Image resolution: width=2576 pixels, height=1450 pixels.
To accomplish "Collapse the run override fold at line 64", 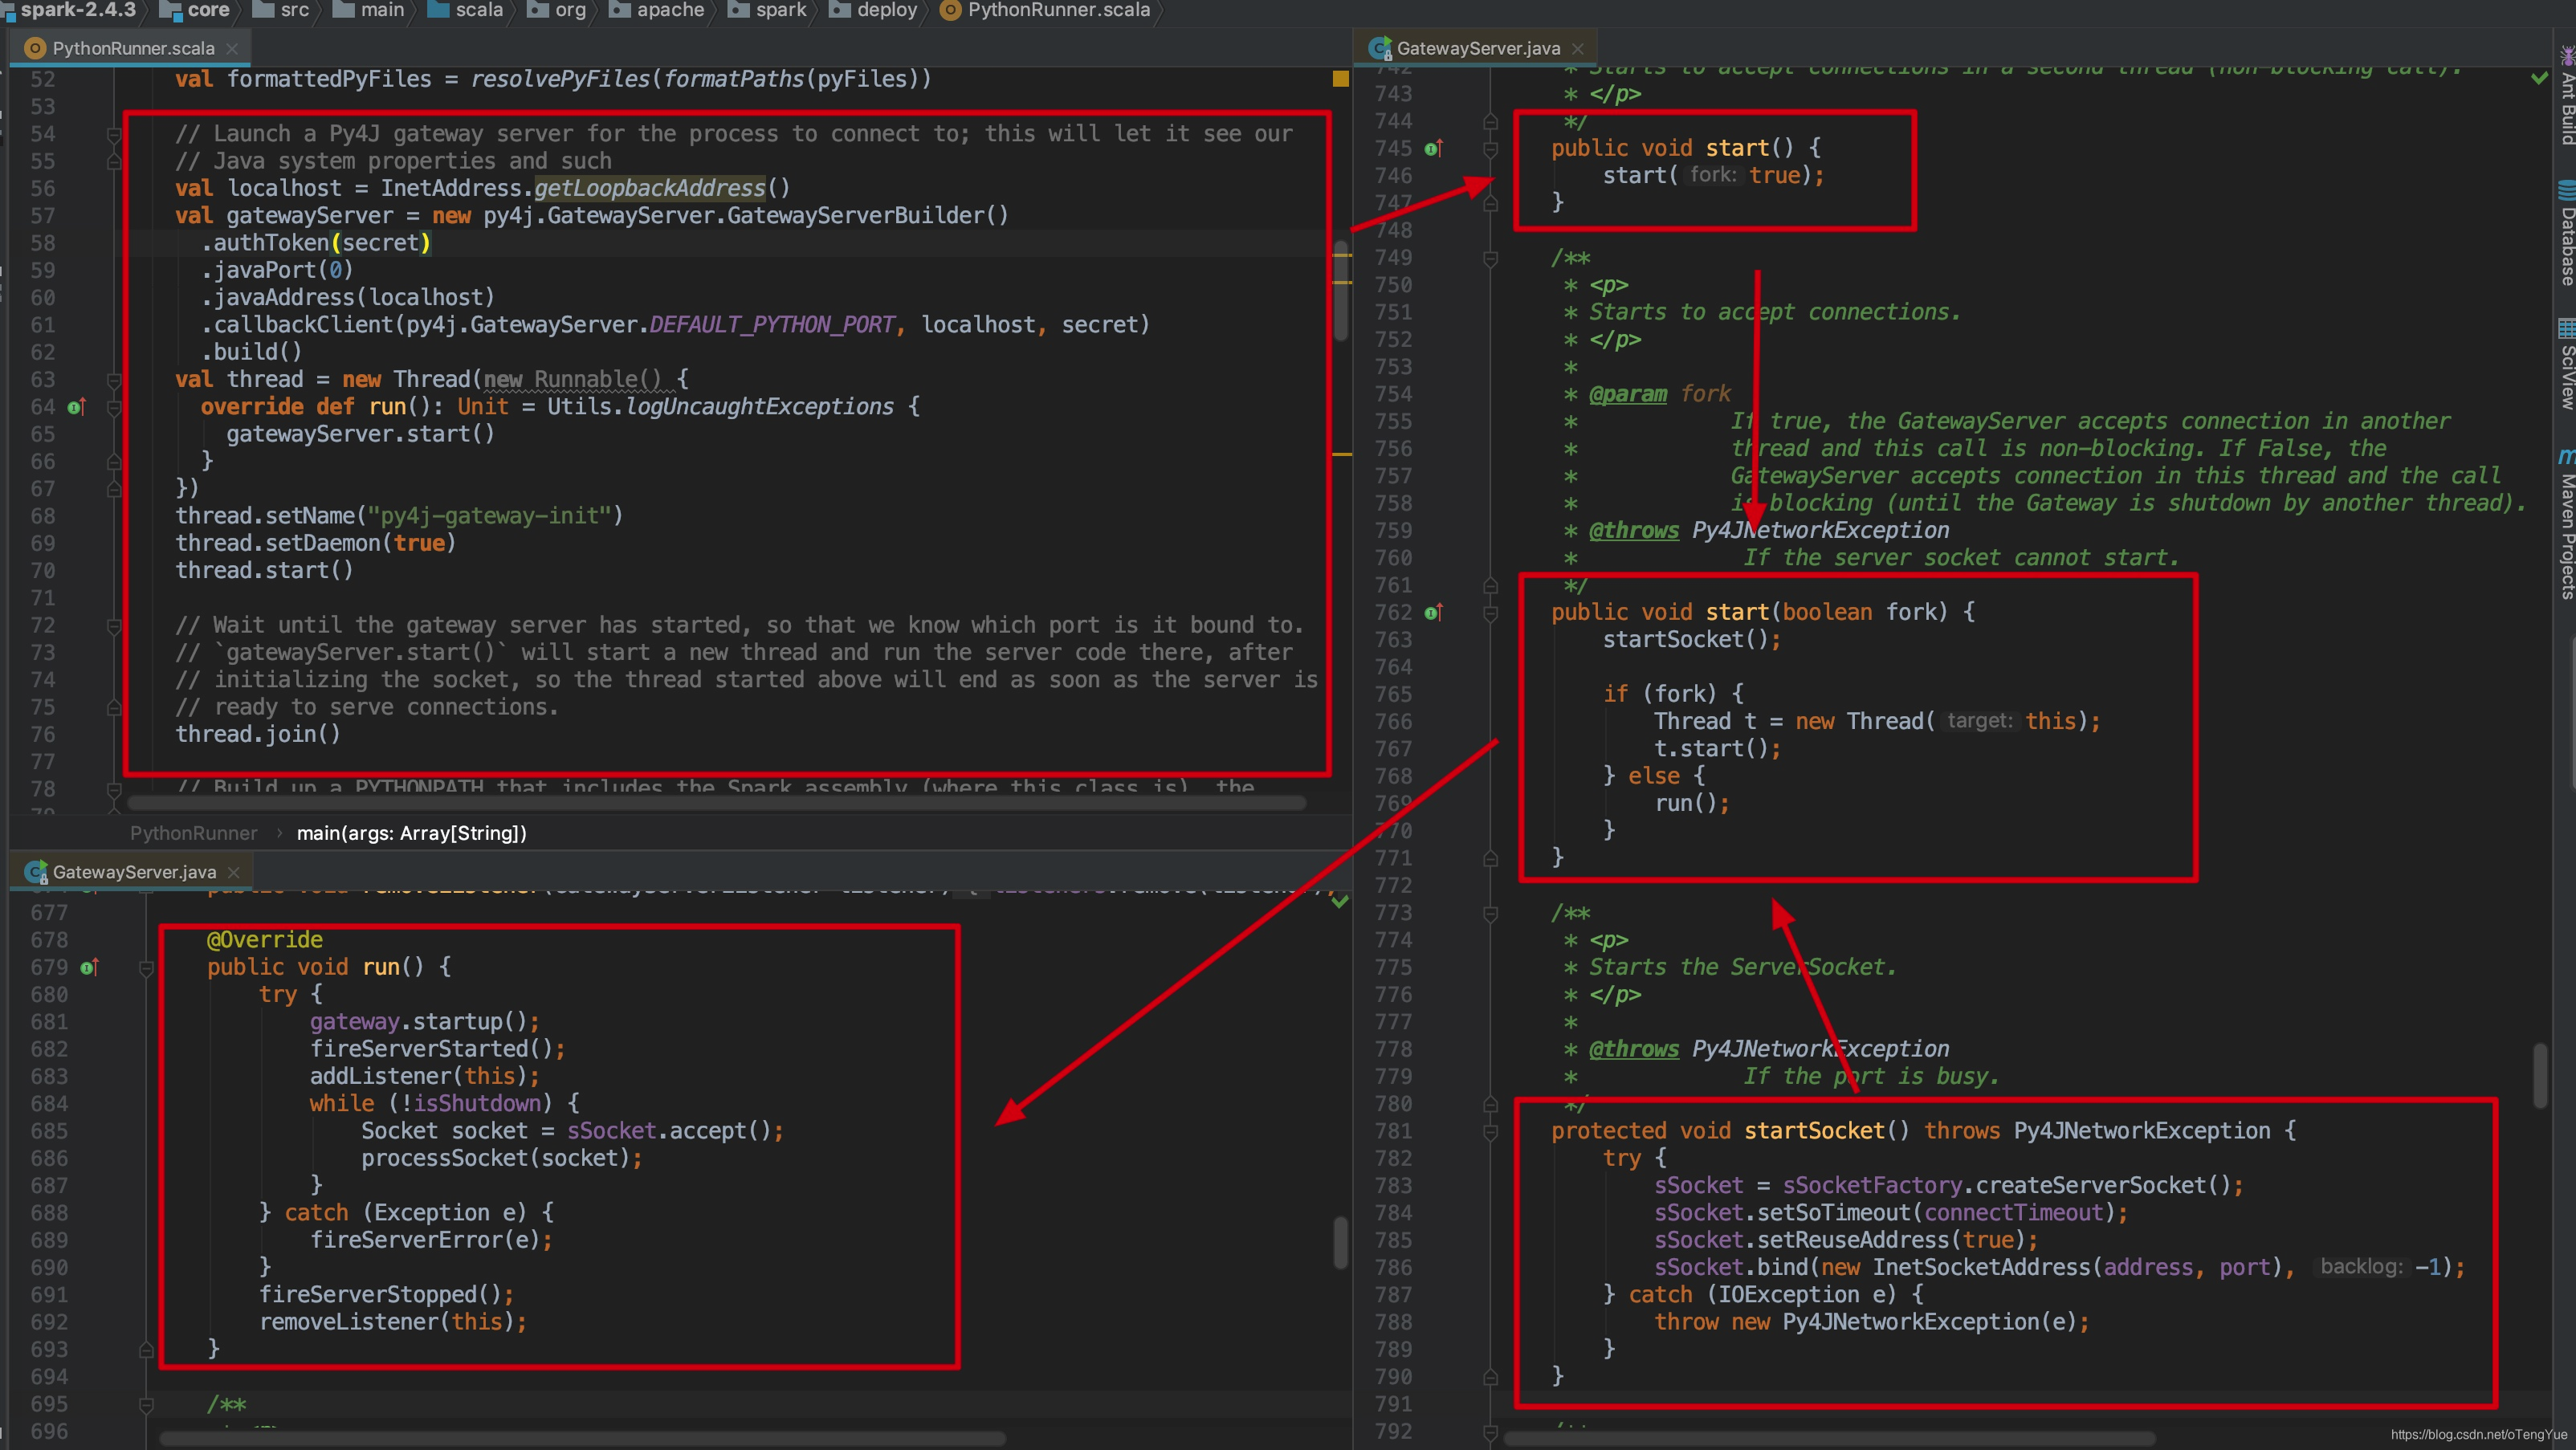I will click(x=114, y=407).
